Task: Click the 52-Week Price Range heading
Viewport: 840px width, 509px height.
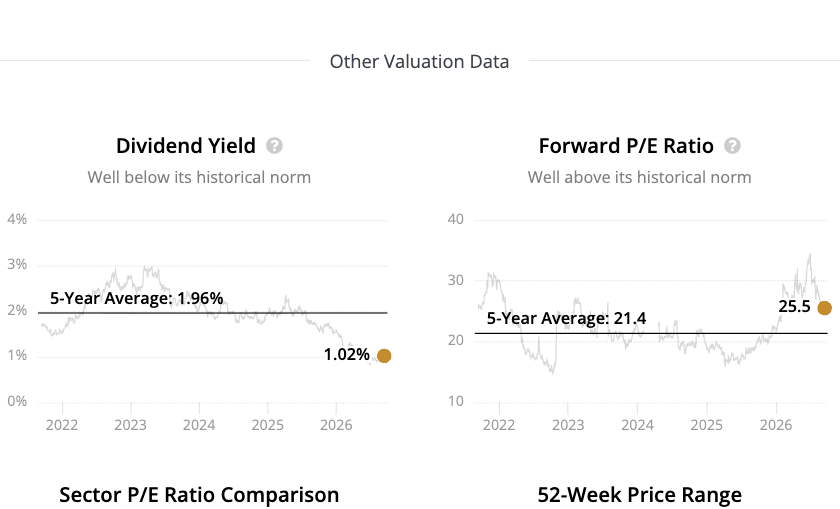Action: [640, 495]
